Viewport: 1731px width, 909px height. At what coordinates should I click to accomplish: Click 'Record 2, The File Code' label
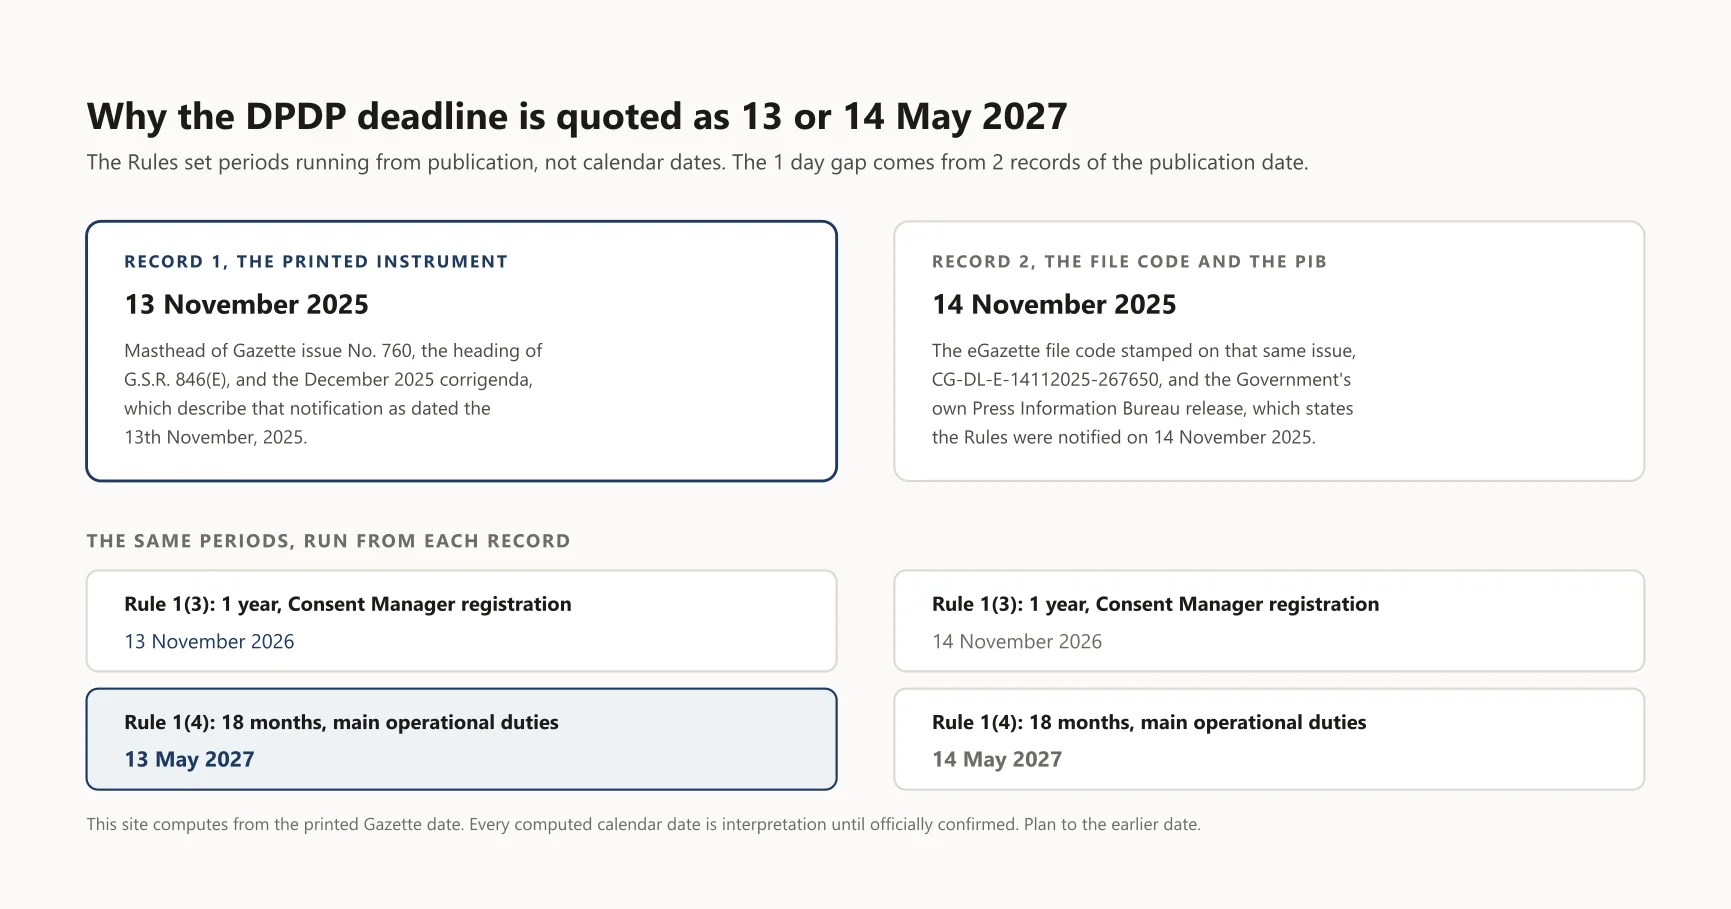(1129, 262)
